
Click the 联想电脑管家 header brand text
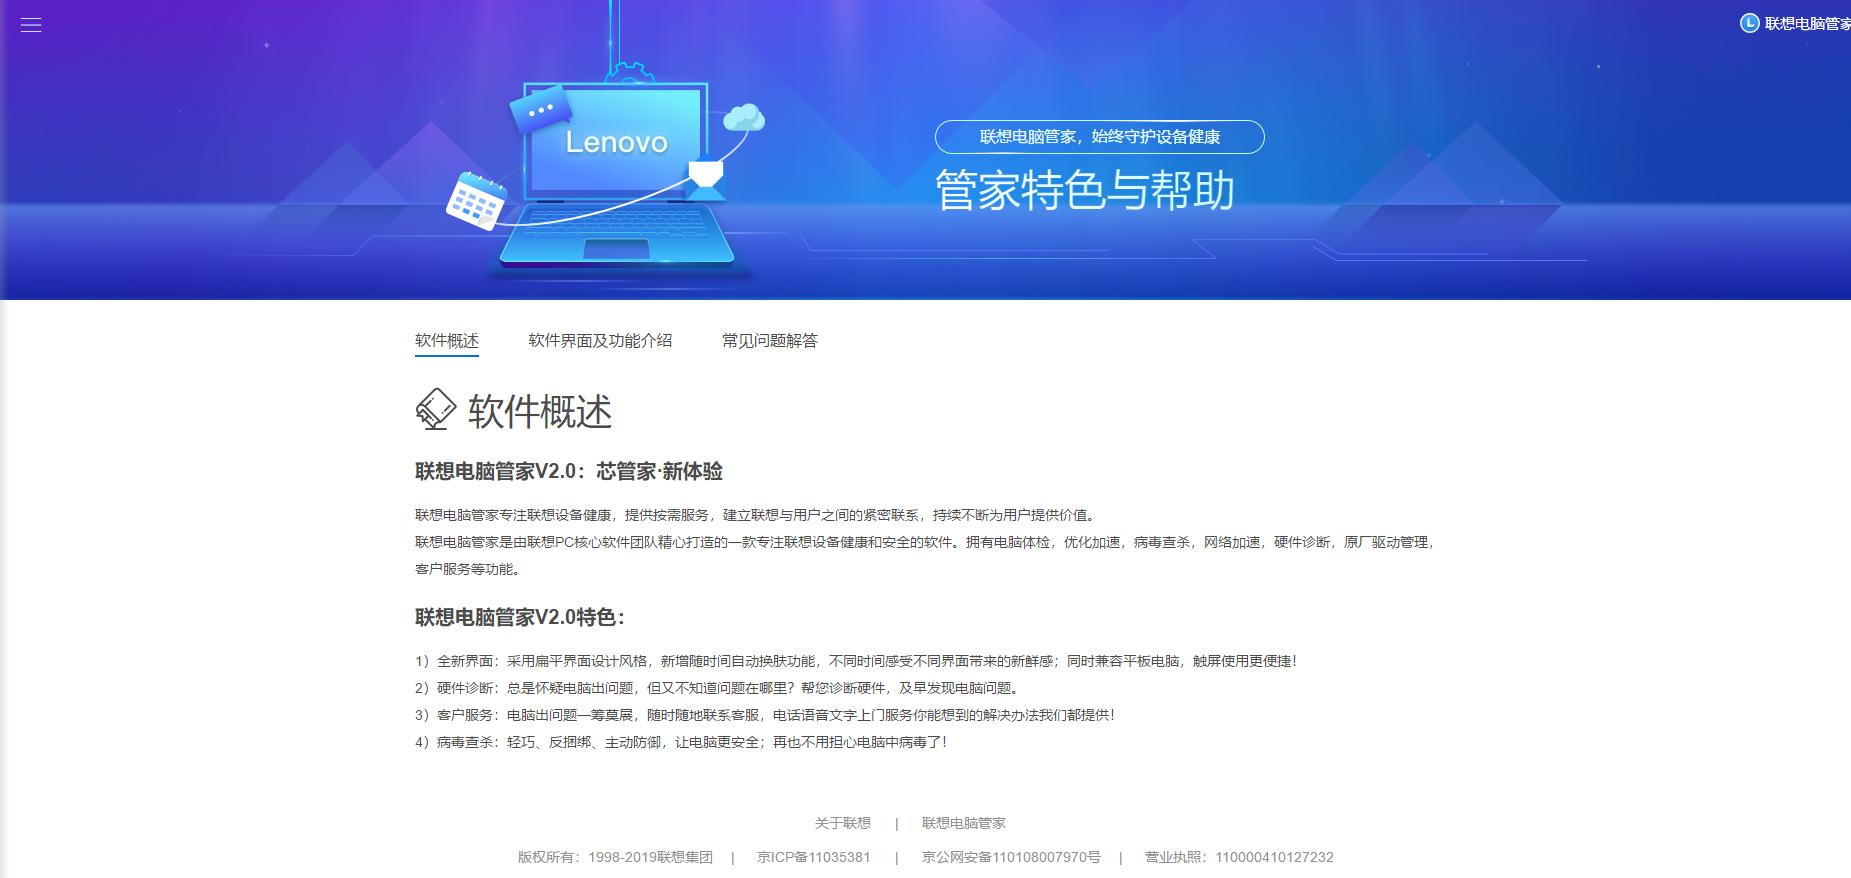(1807, 23)
